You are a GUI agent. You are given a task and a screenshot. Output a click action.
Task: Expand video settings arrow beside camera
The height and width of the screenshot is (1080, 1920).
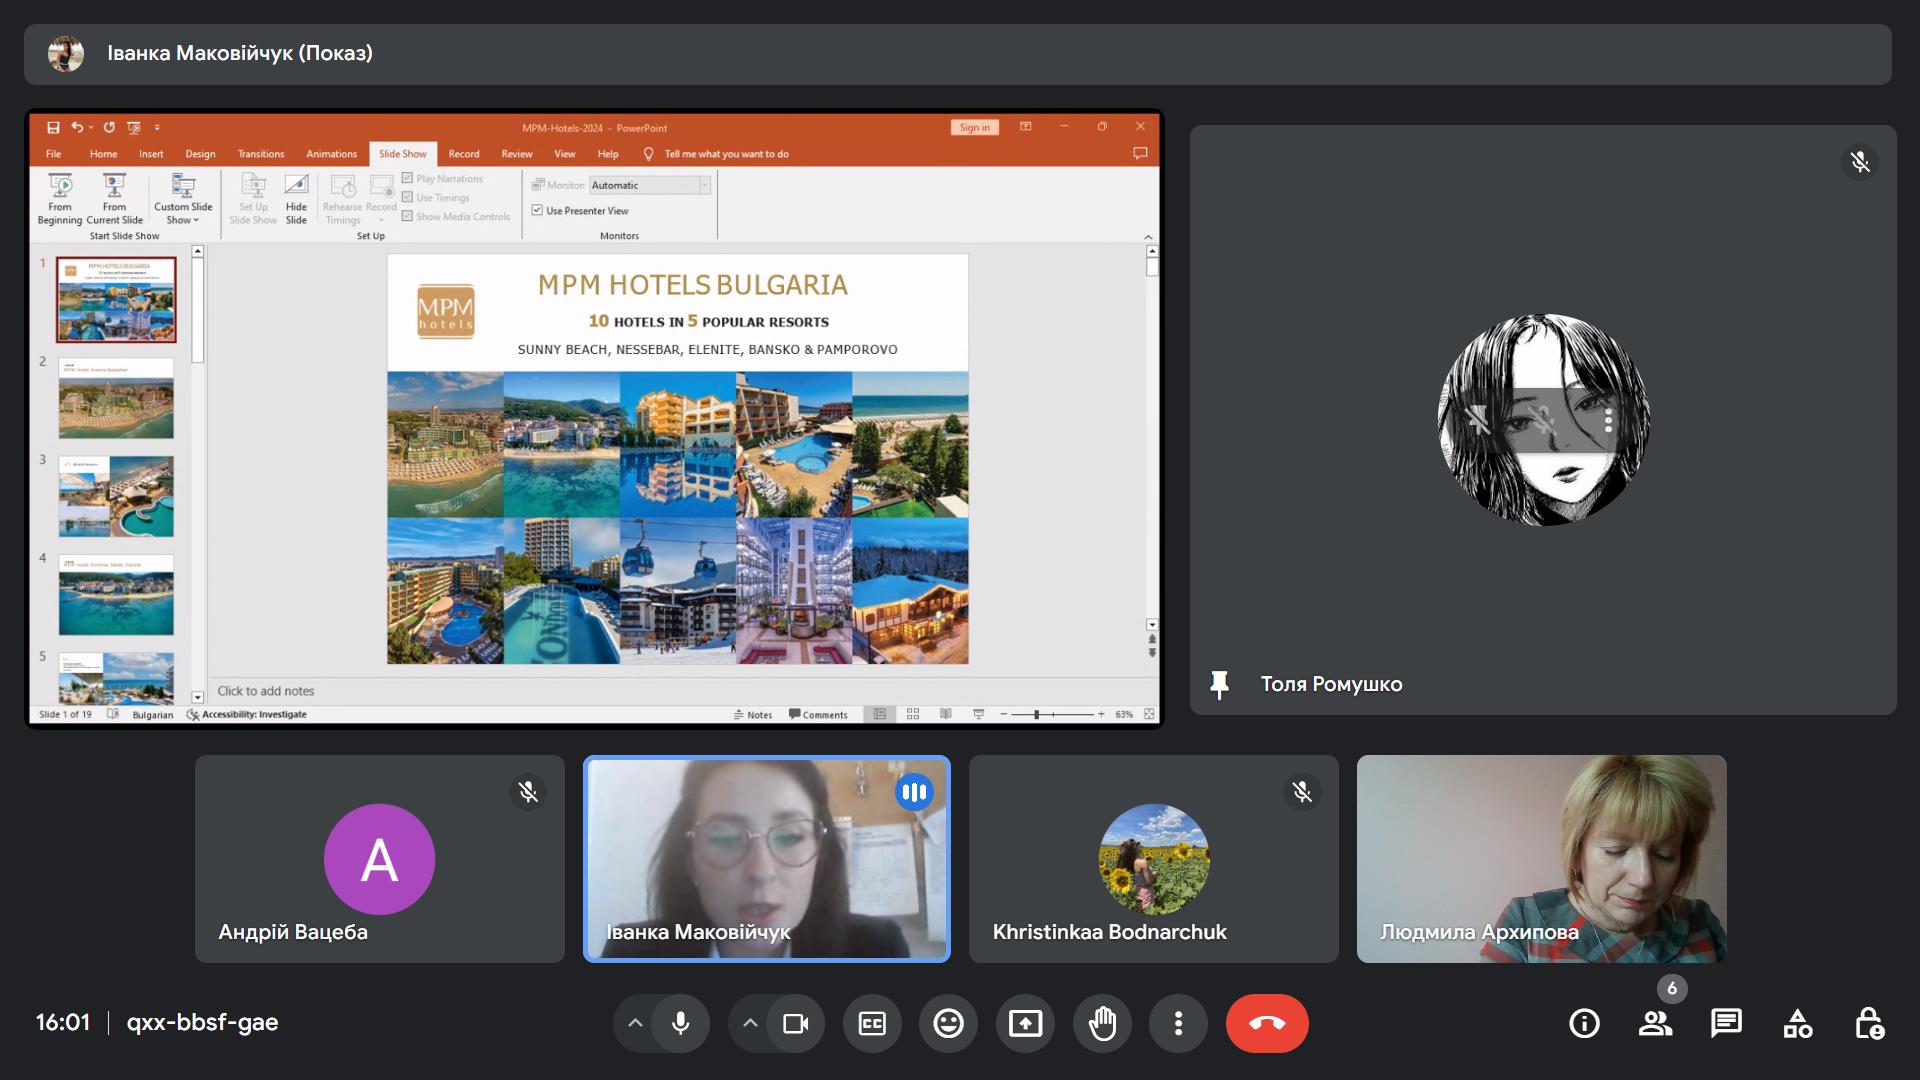[x=750, y=1023]
